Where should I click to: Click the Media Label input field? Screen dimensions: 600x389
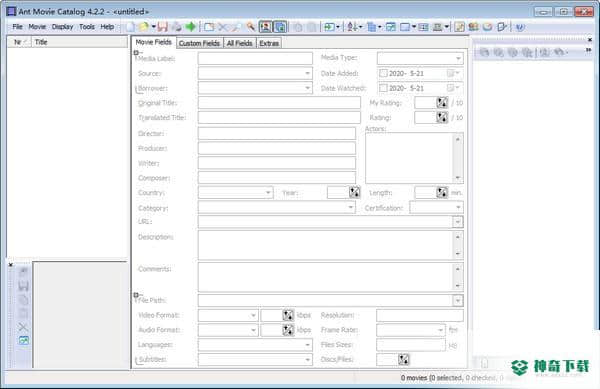255,59
